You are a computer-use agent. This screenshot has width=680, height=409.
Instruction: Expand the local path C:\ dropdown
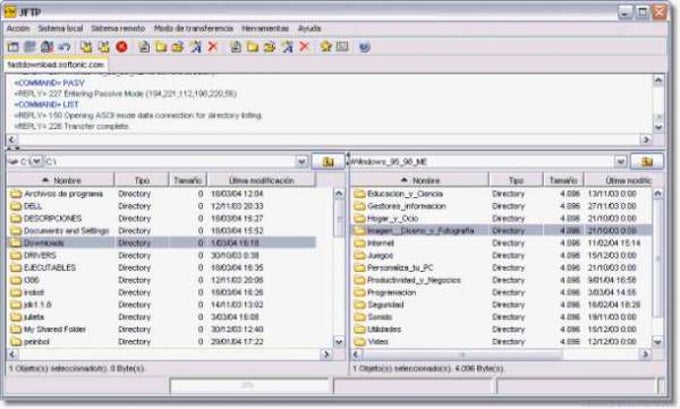[302, 162]
